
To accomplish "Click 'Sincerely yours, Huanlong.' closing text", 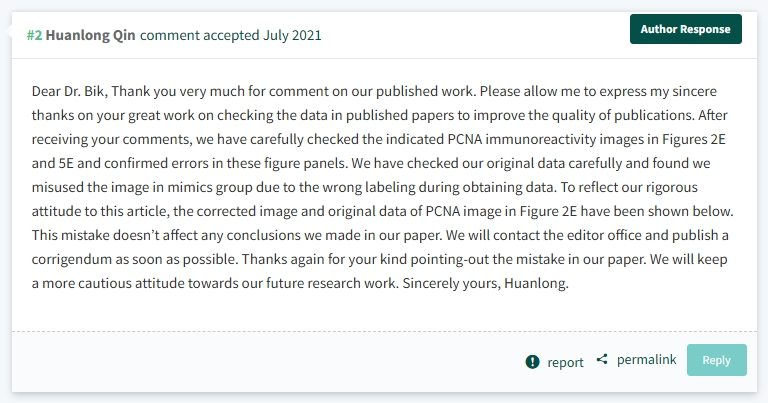I will click(485, 283).
